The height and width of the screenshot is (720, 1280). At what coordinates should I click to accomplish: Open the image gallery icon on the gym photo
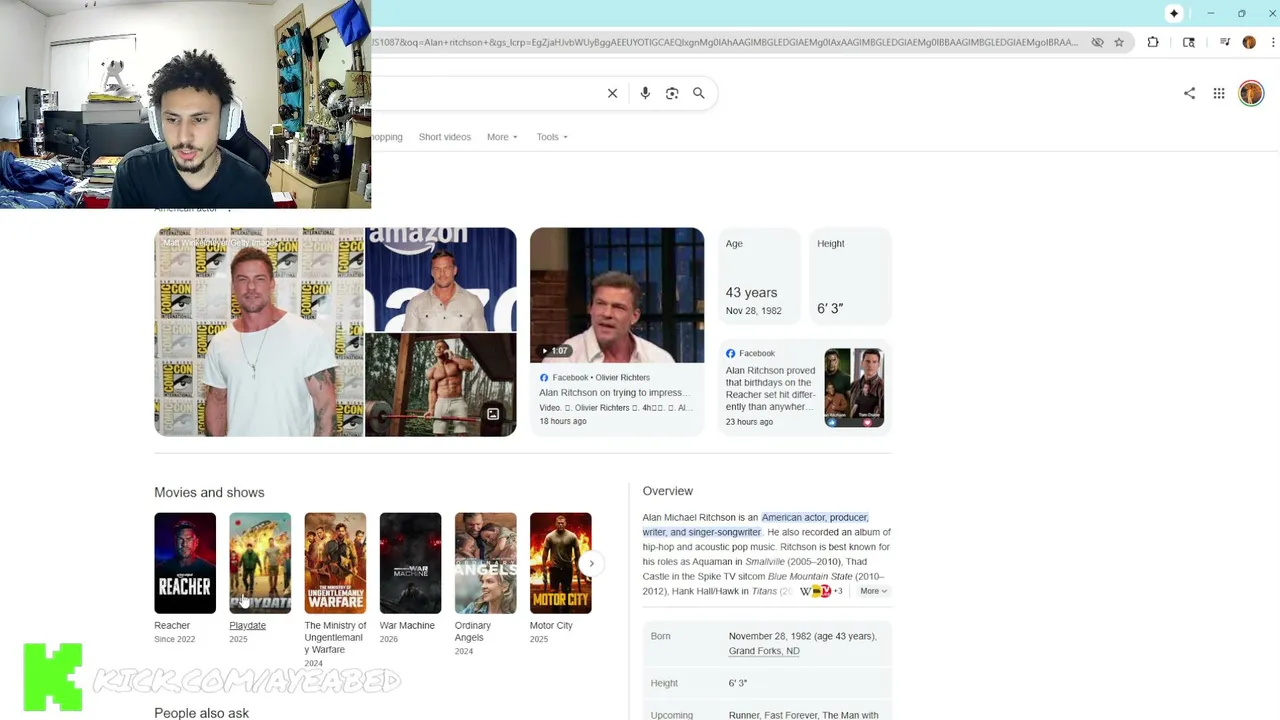point(493,414)
